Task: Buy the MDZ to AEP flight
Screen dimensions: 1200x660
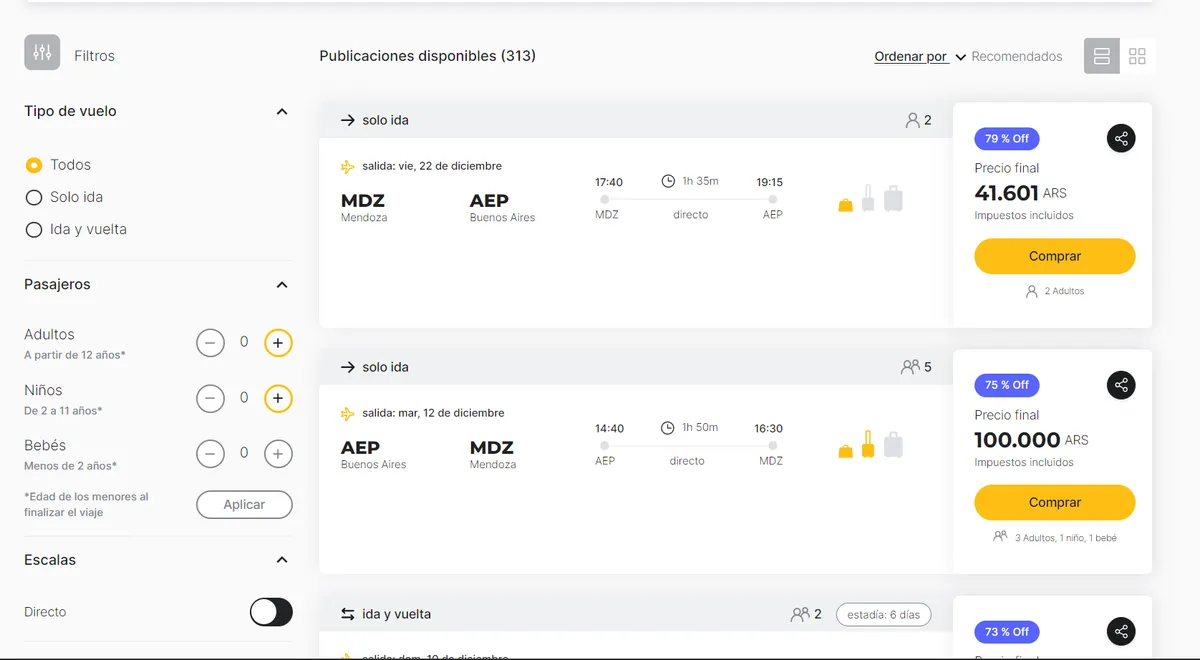Action: 1054,256
